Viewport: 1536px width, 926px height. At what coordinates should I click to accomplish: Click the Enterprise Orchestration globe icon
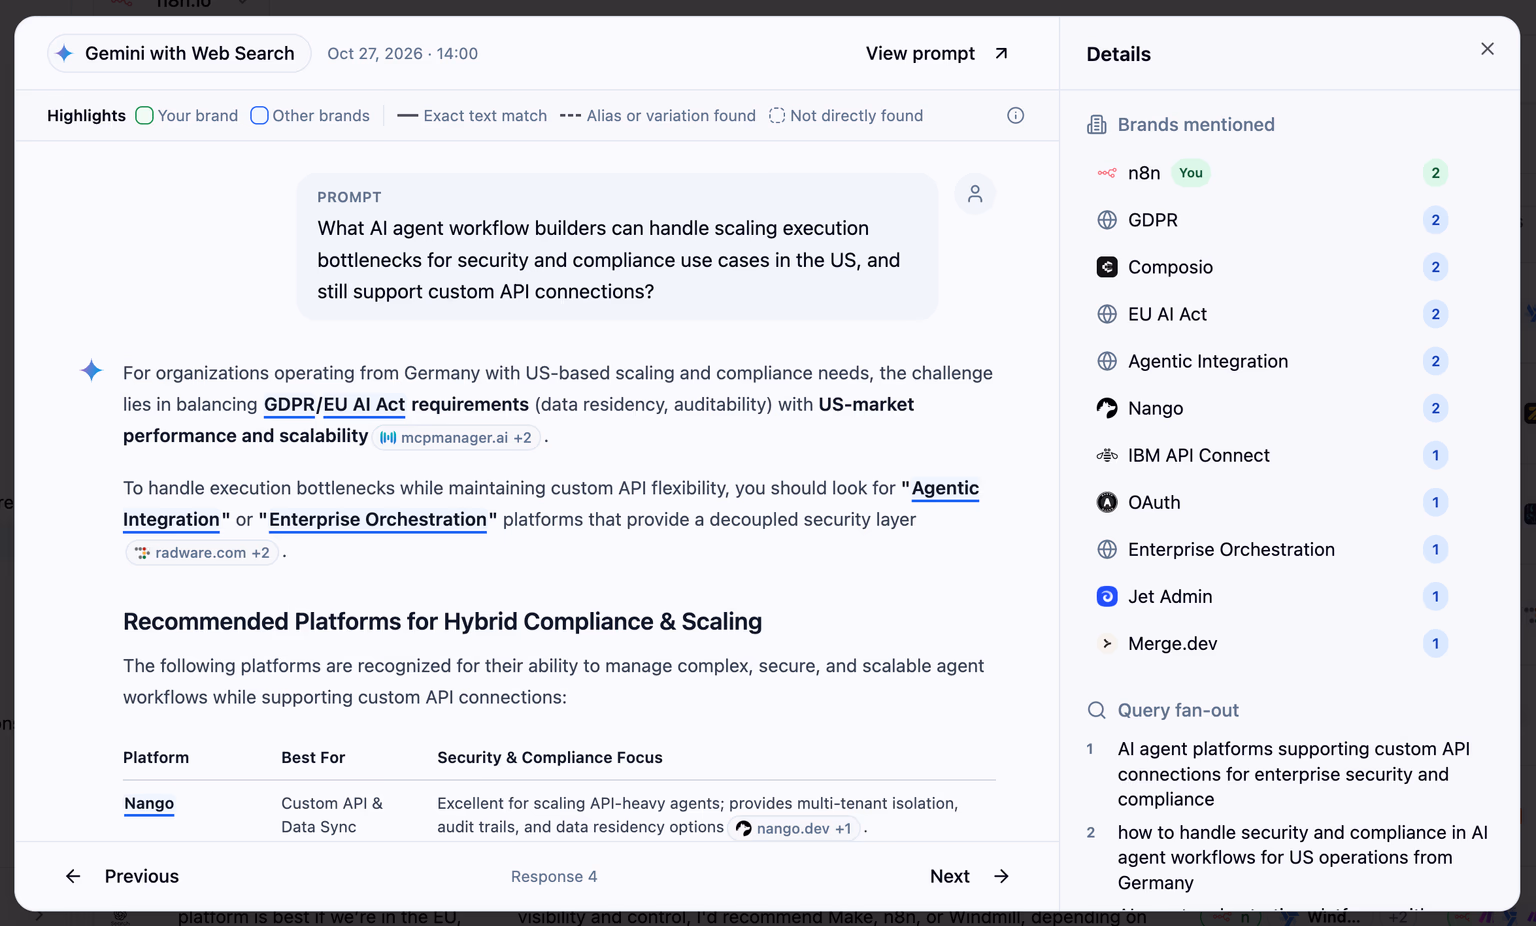coord(1107,549)
